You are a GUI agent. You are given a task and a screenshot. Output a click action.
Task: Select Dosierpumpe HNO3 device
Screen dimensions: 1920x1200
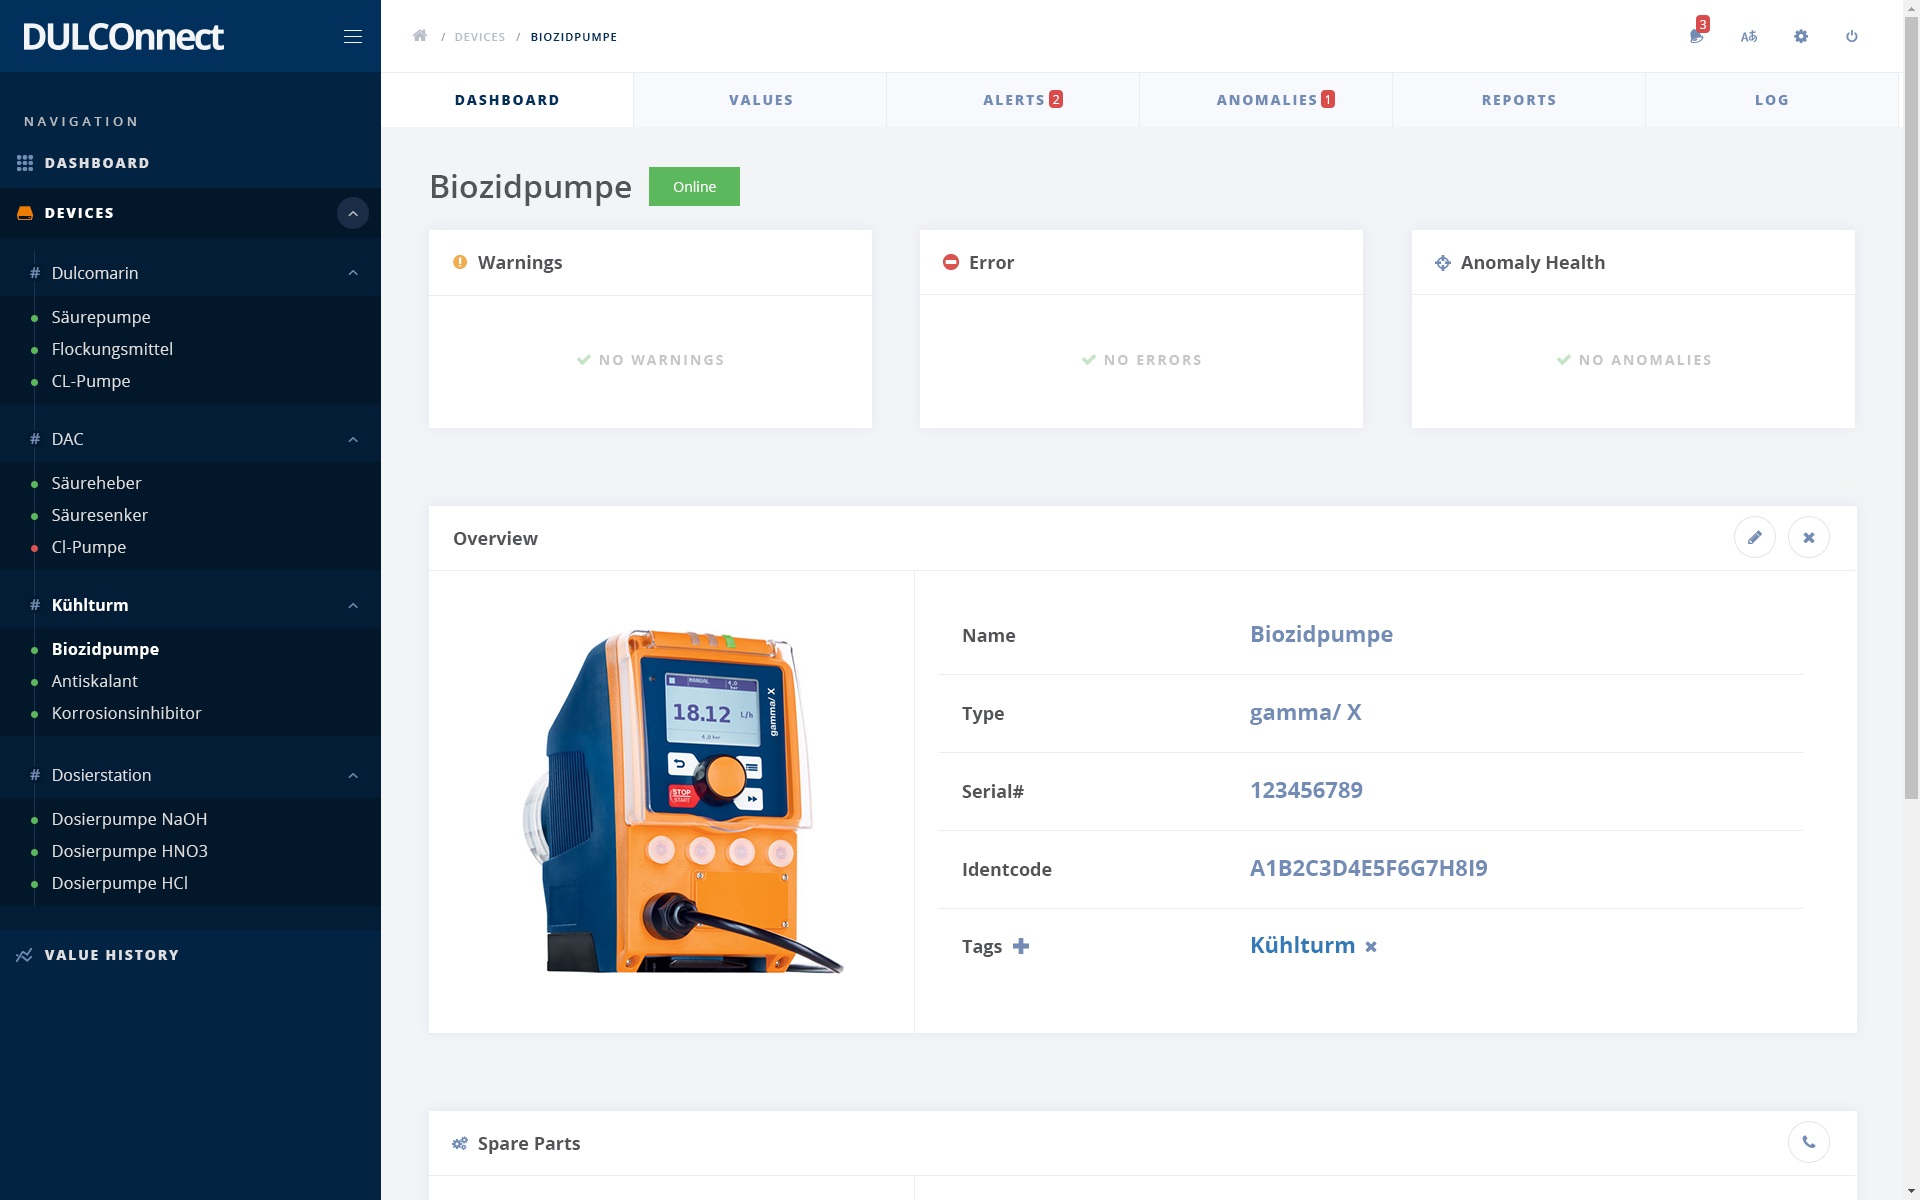pos(129,851)
